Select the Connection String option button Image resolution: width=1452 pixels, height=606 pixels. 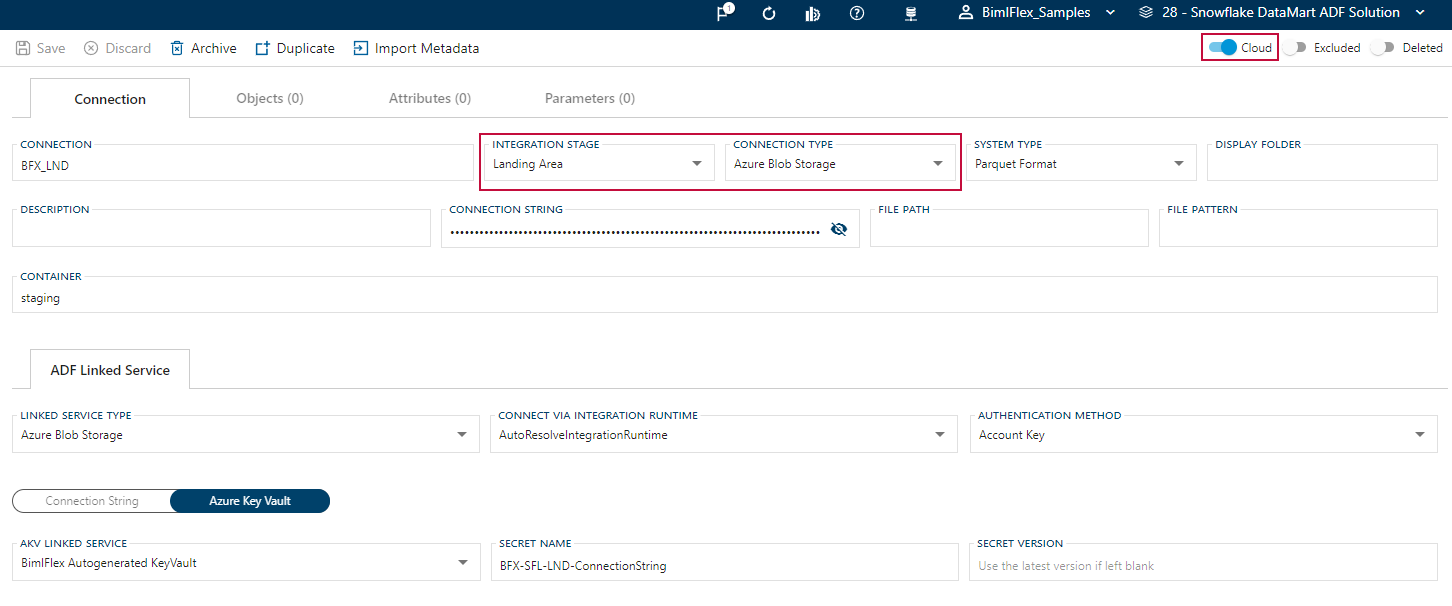(x=92, y=501)
